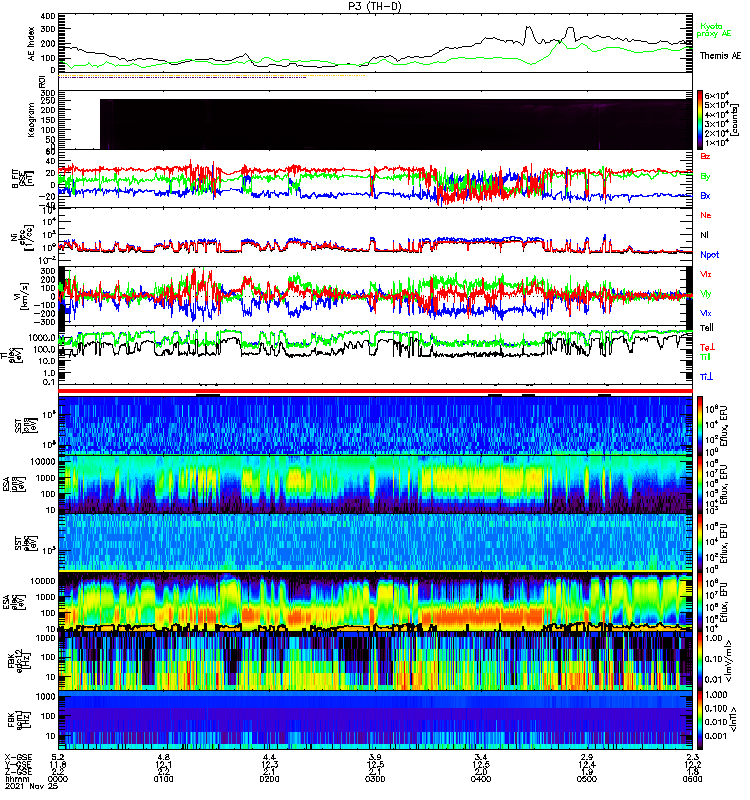
Task: Click the X-GSE value "4.8"
Action: (163, 757)
